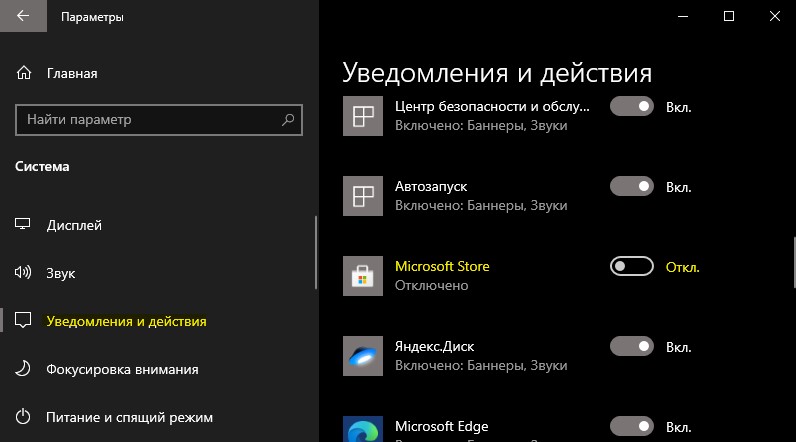This screenshot has height=442, width=796.
Task: Click the search magnifier icon
Action: pos(288,120)
